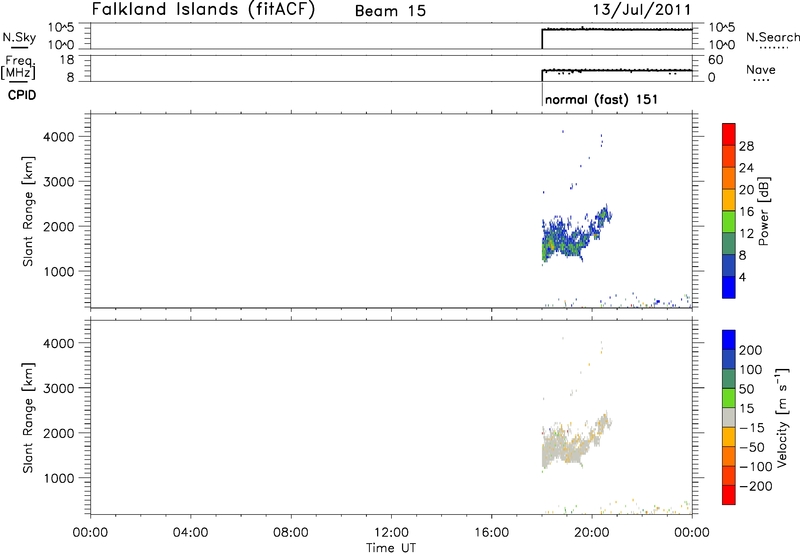Click the "28" tick on the Power colorbar
800x554 pixels.
(x=746, y=146)
